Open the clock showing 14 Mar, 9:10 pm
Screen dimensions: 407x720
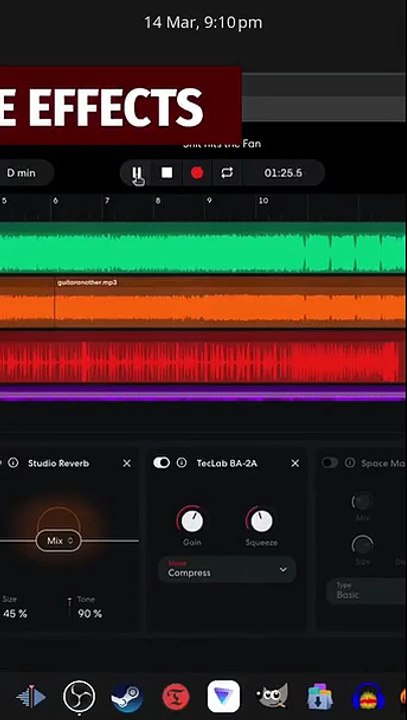pos(203,22)
